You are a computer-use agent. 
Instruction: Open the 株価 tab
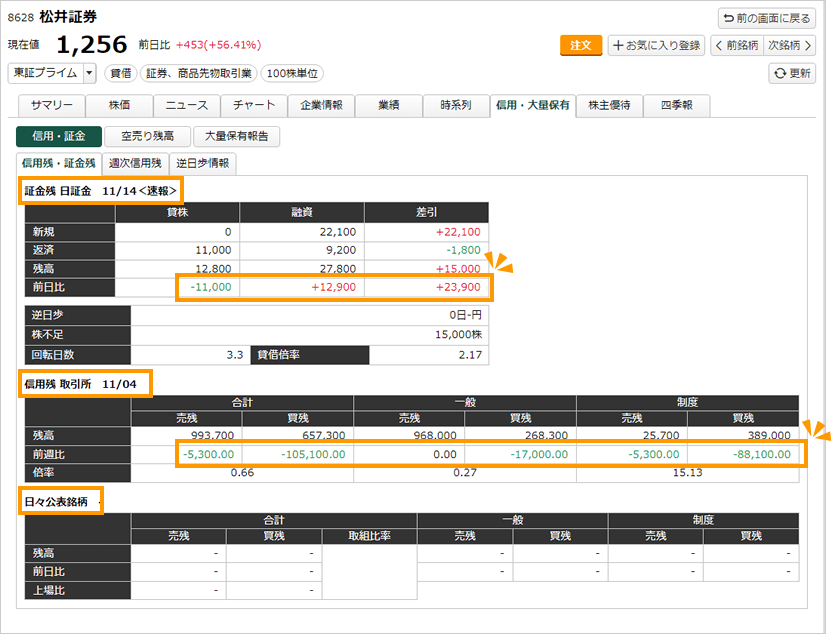point(119,106)
